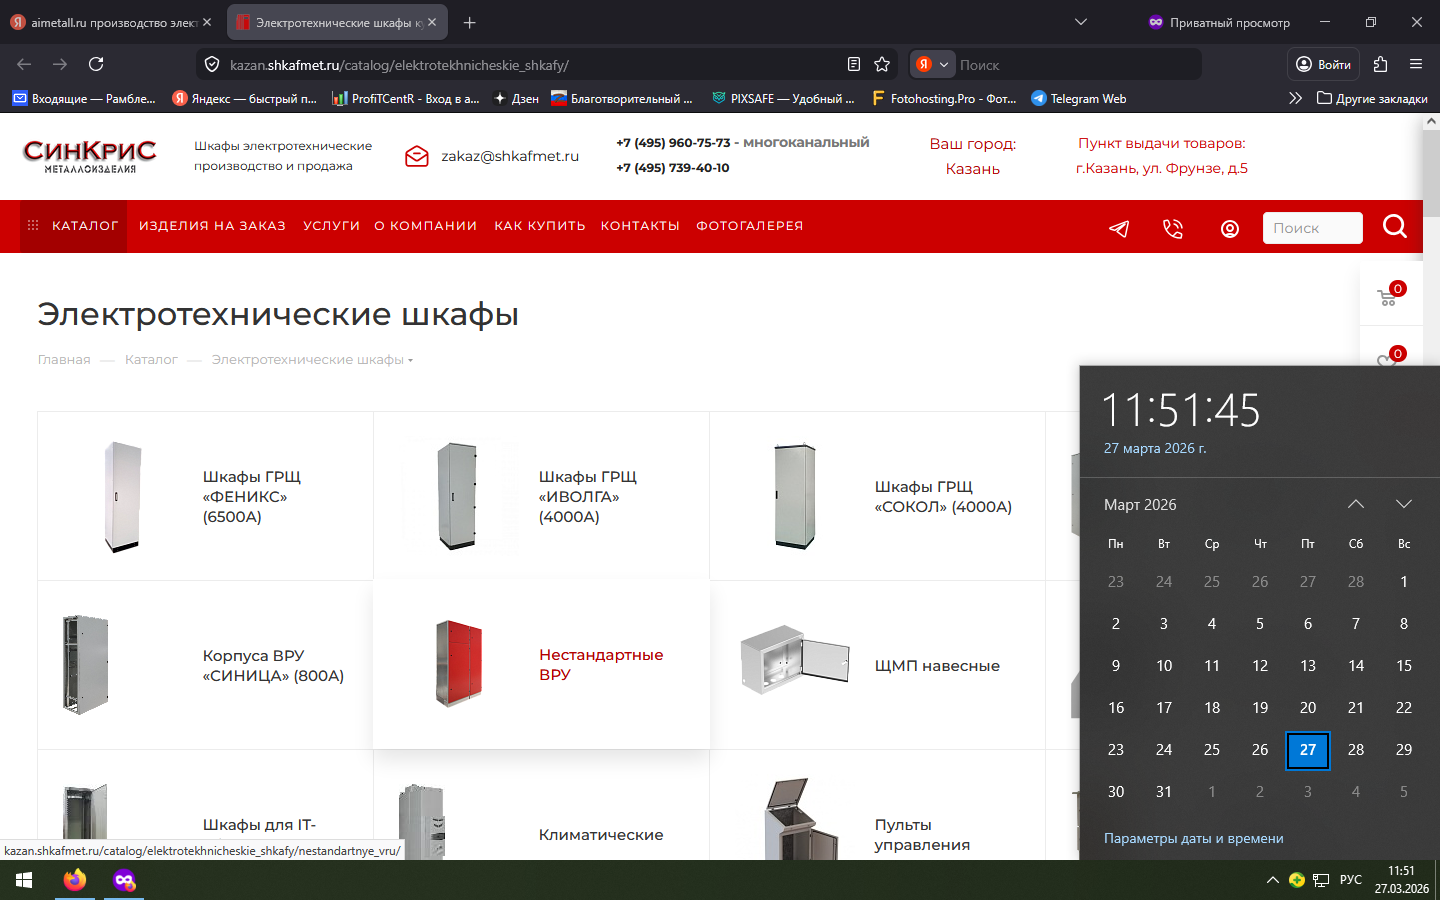Bookmark this page with the star icon
The image size is (1440, 900).
coord(882,64)
